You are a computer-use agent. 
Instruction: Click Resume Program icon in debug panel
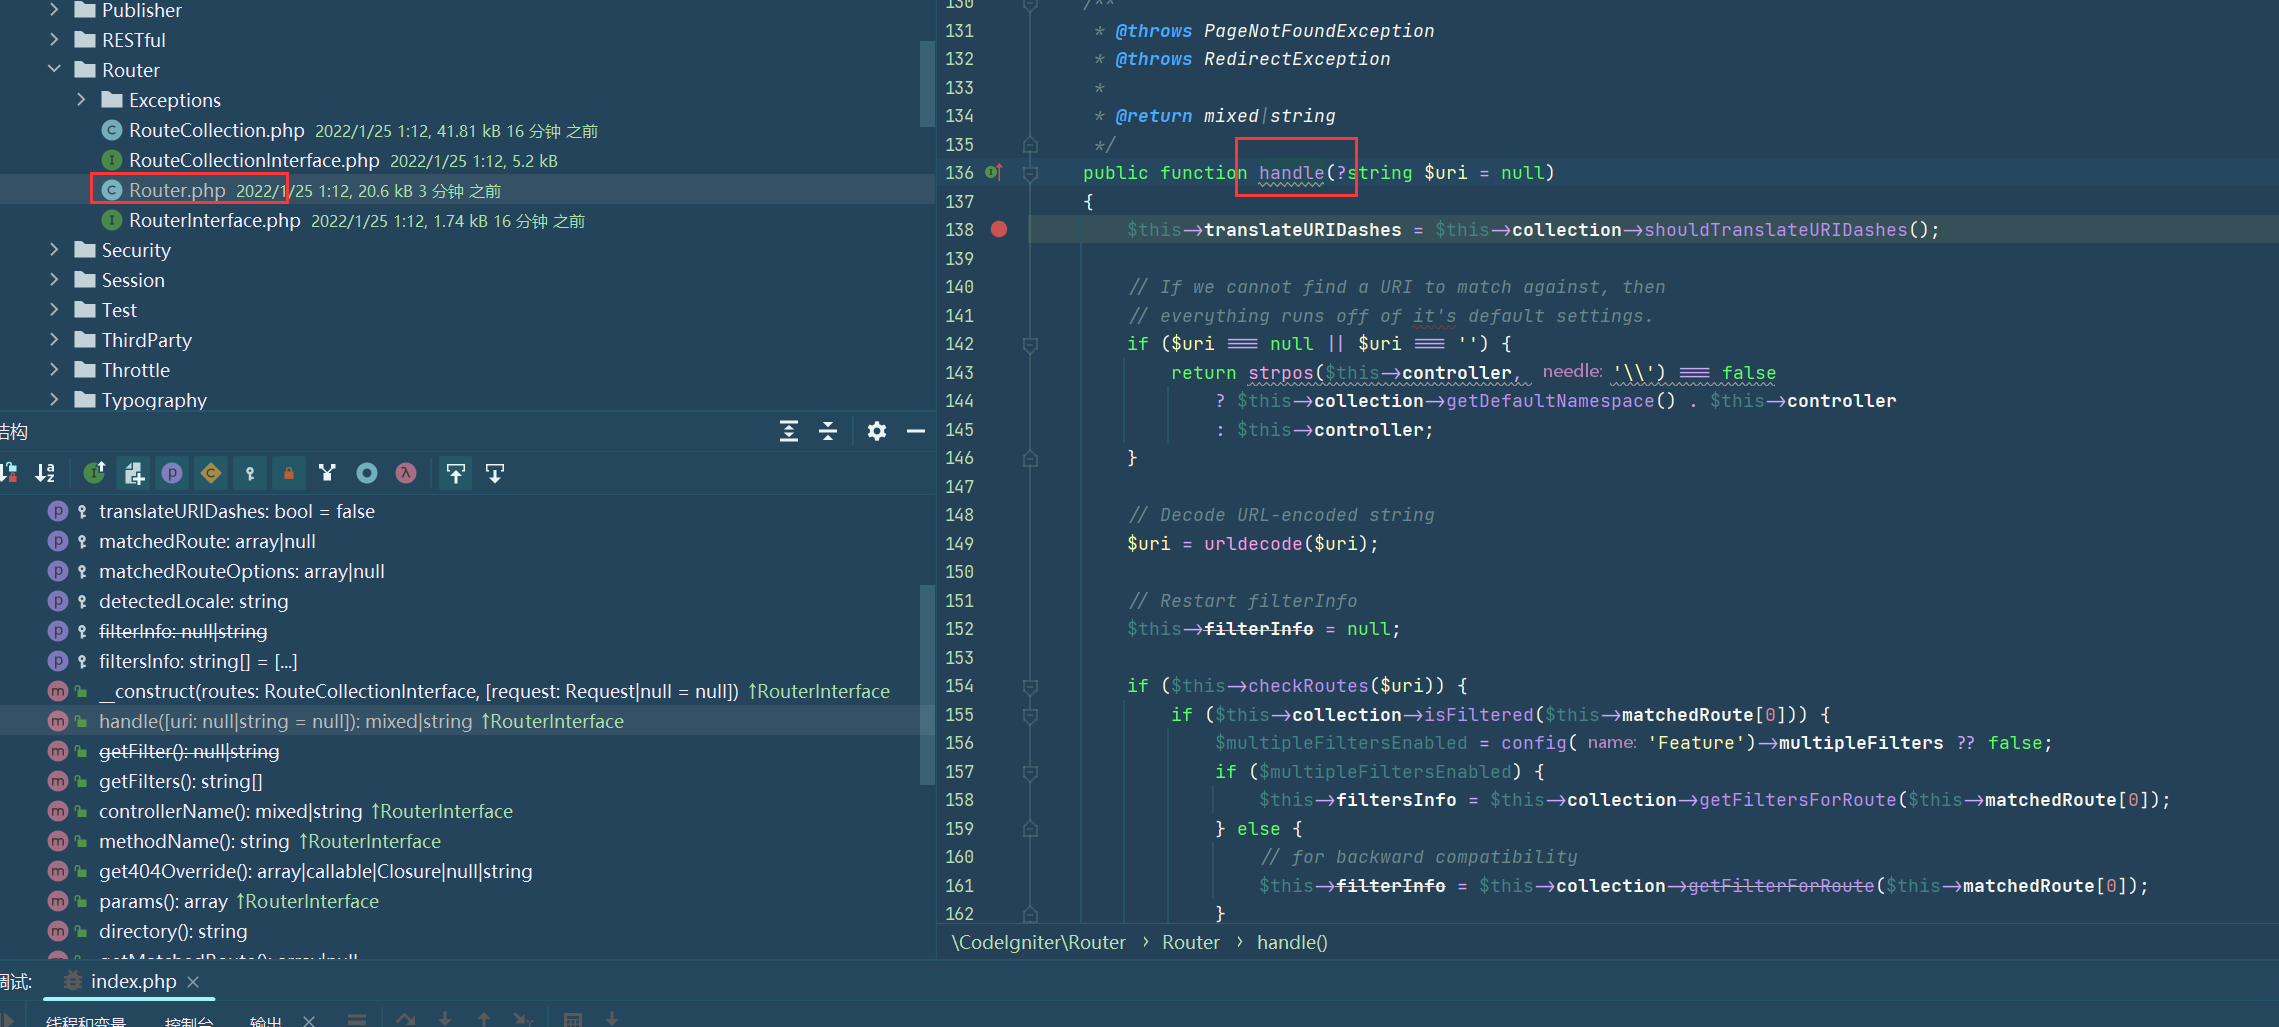coord(6,1020)
